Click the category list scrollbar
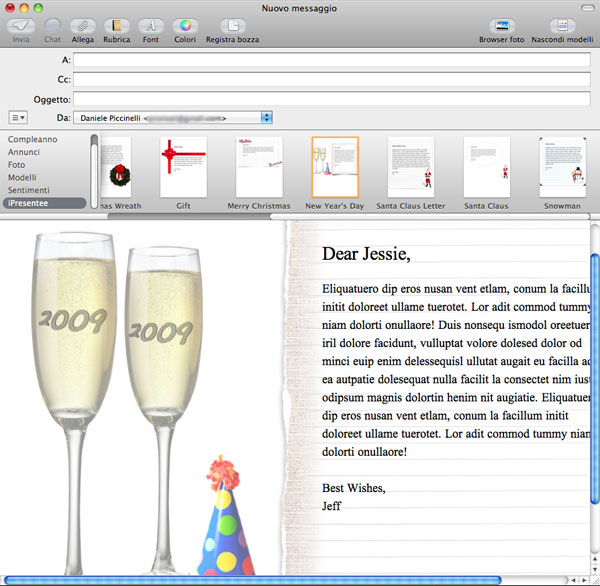600x586 pixels. tap(94, 171)
